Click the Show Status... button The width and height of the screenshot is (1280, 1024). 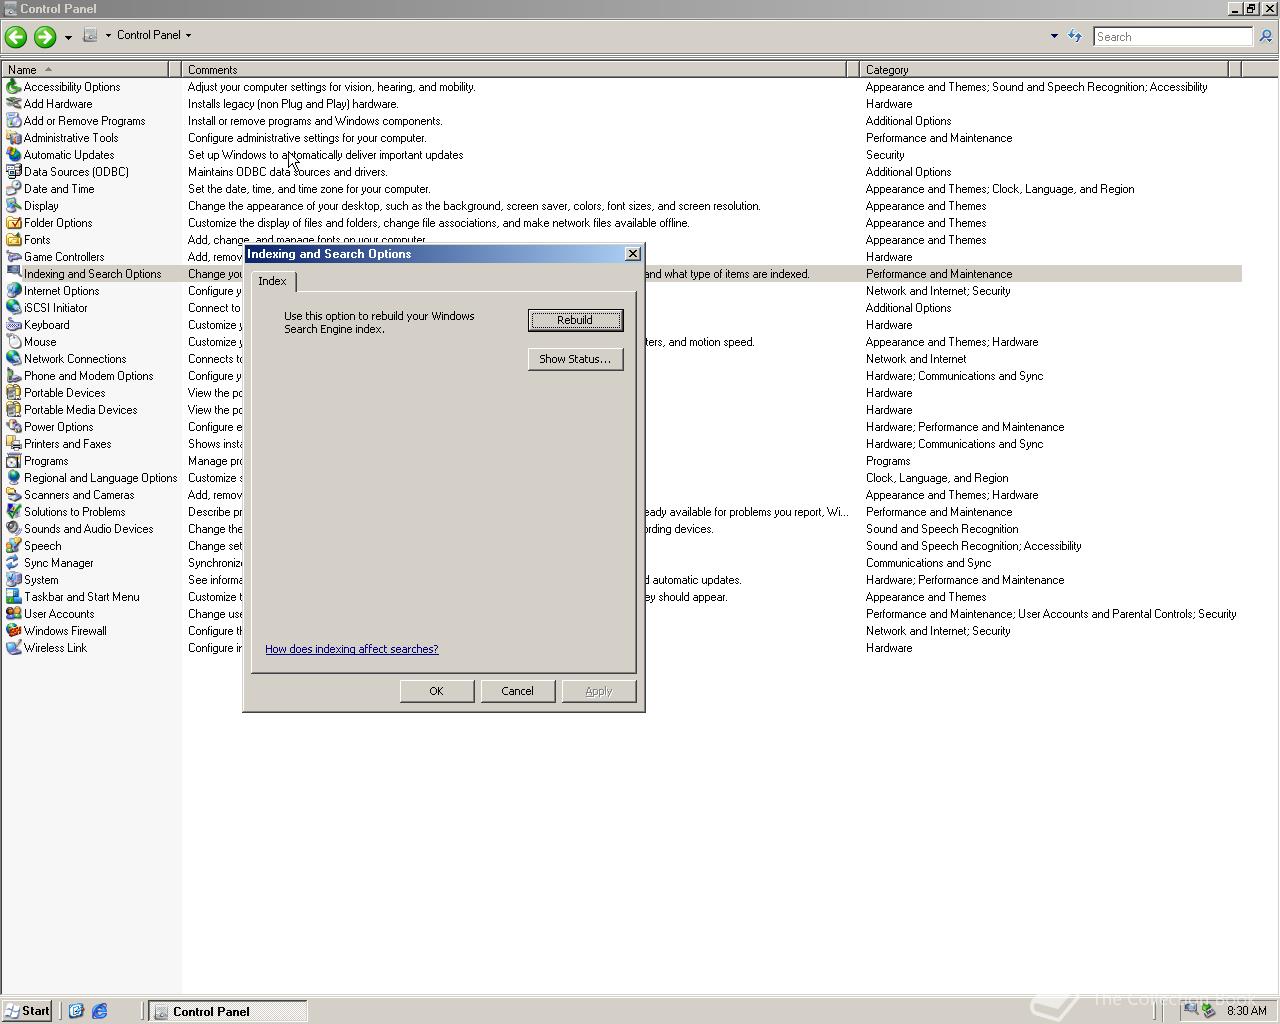[575, 359]
